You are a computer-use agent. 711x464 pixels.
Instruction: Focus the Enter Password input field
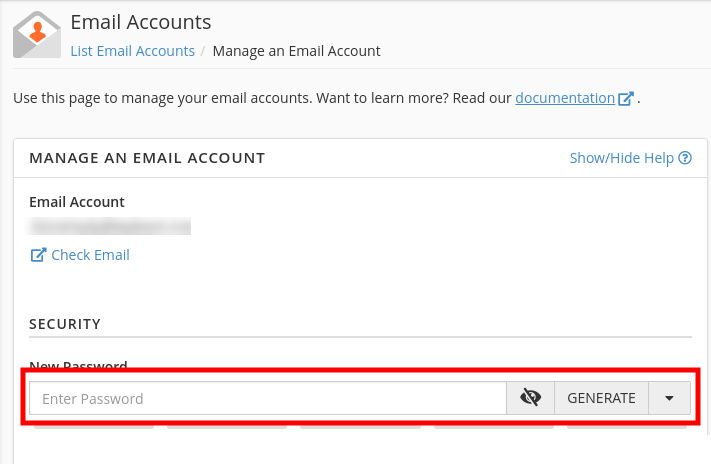point(268,398)
